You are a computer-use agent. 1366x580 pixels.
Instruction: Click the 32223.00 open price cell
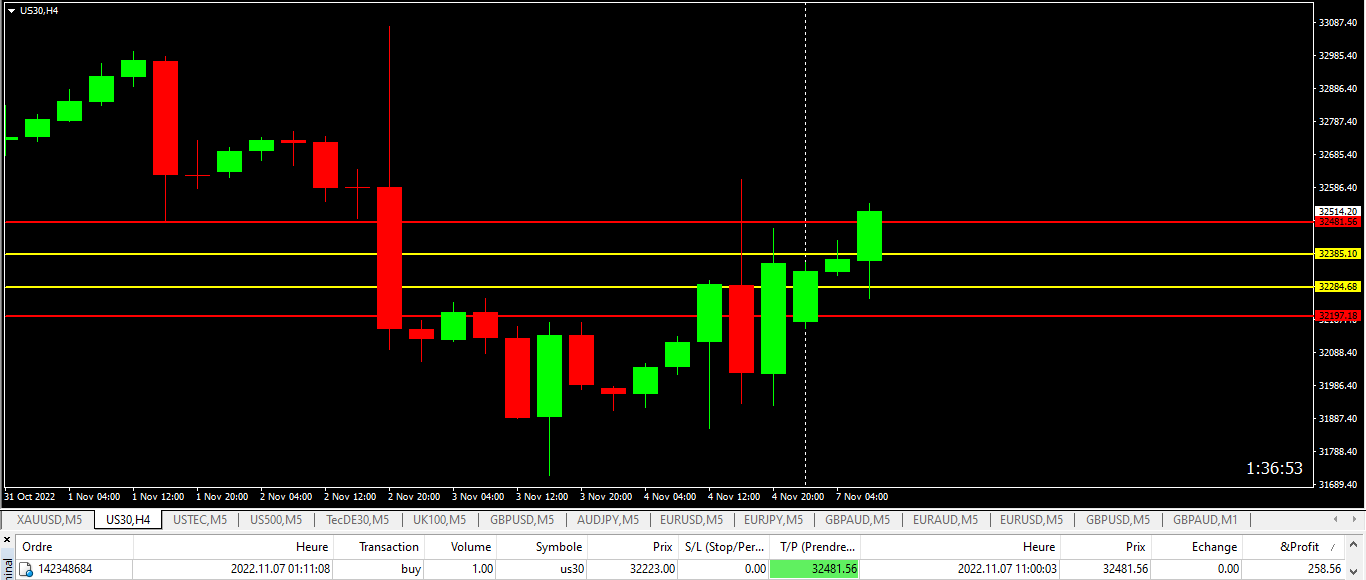coord(652,569)
